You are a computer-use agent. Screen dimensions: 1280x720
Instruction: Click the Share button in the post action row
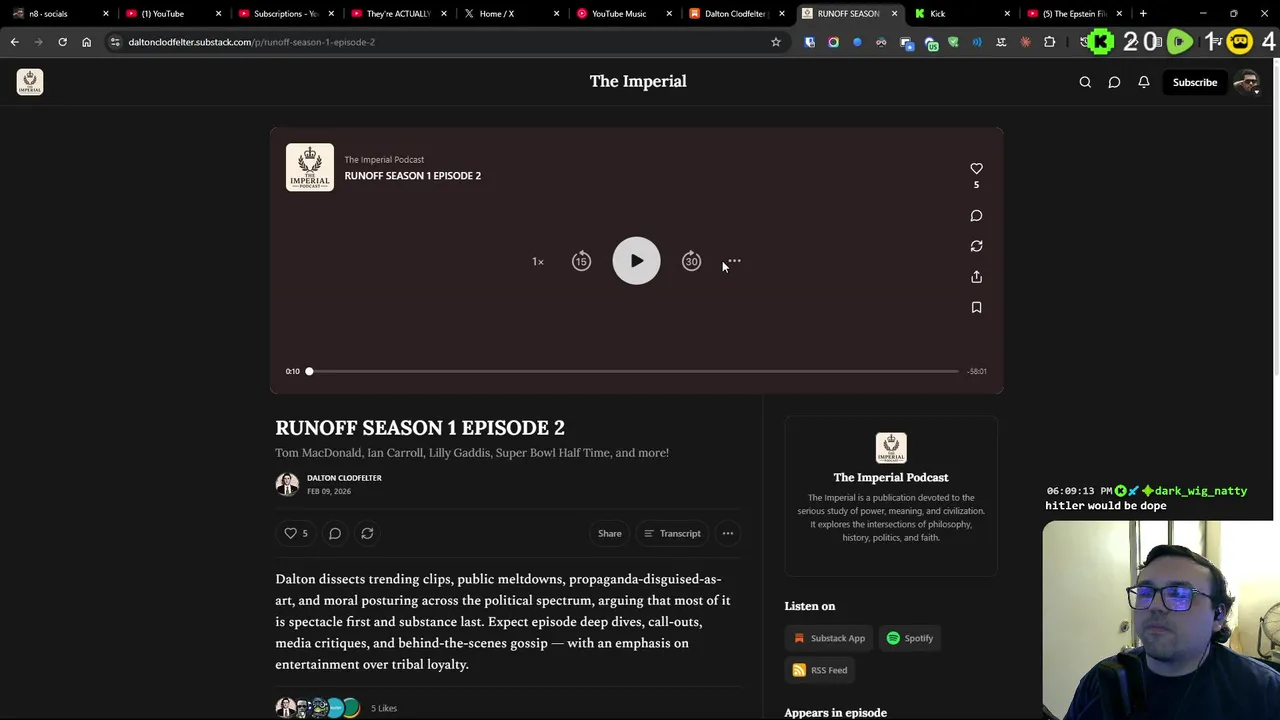[x=610, y=533]
